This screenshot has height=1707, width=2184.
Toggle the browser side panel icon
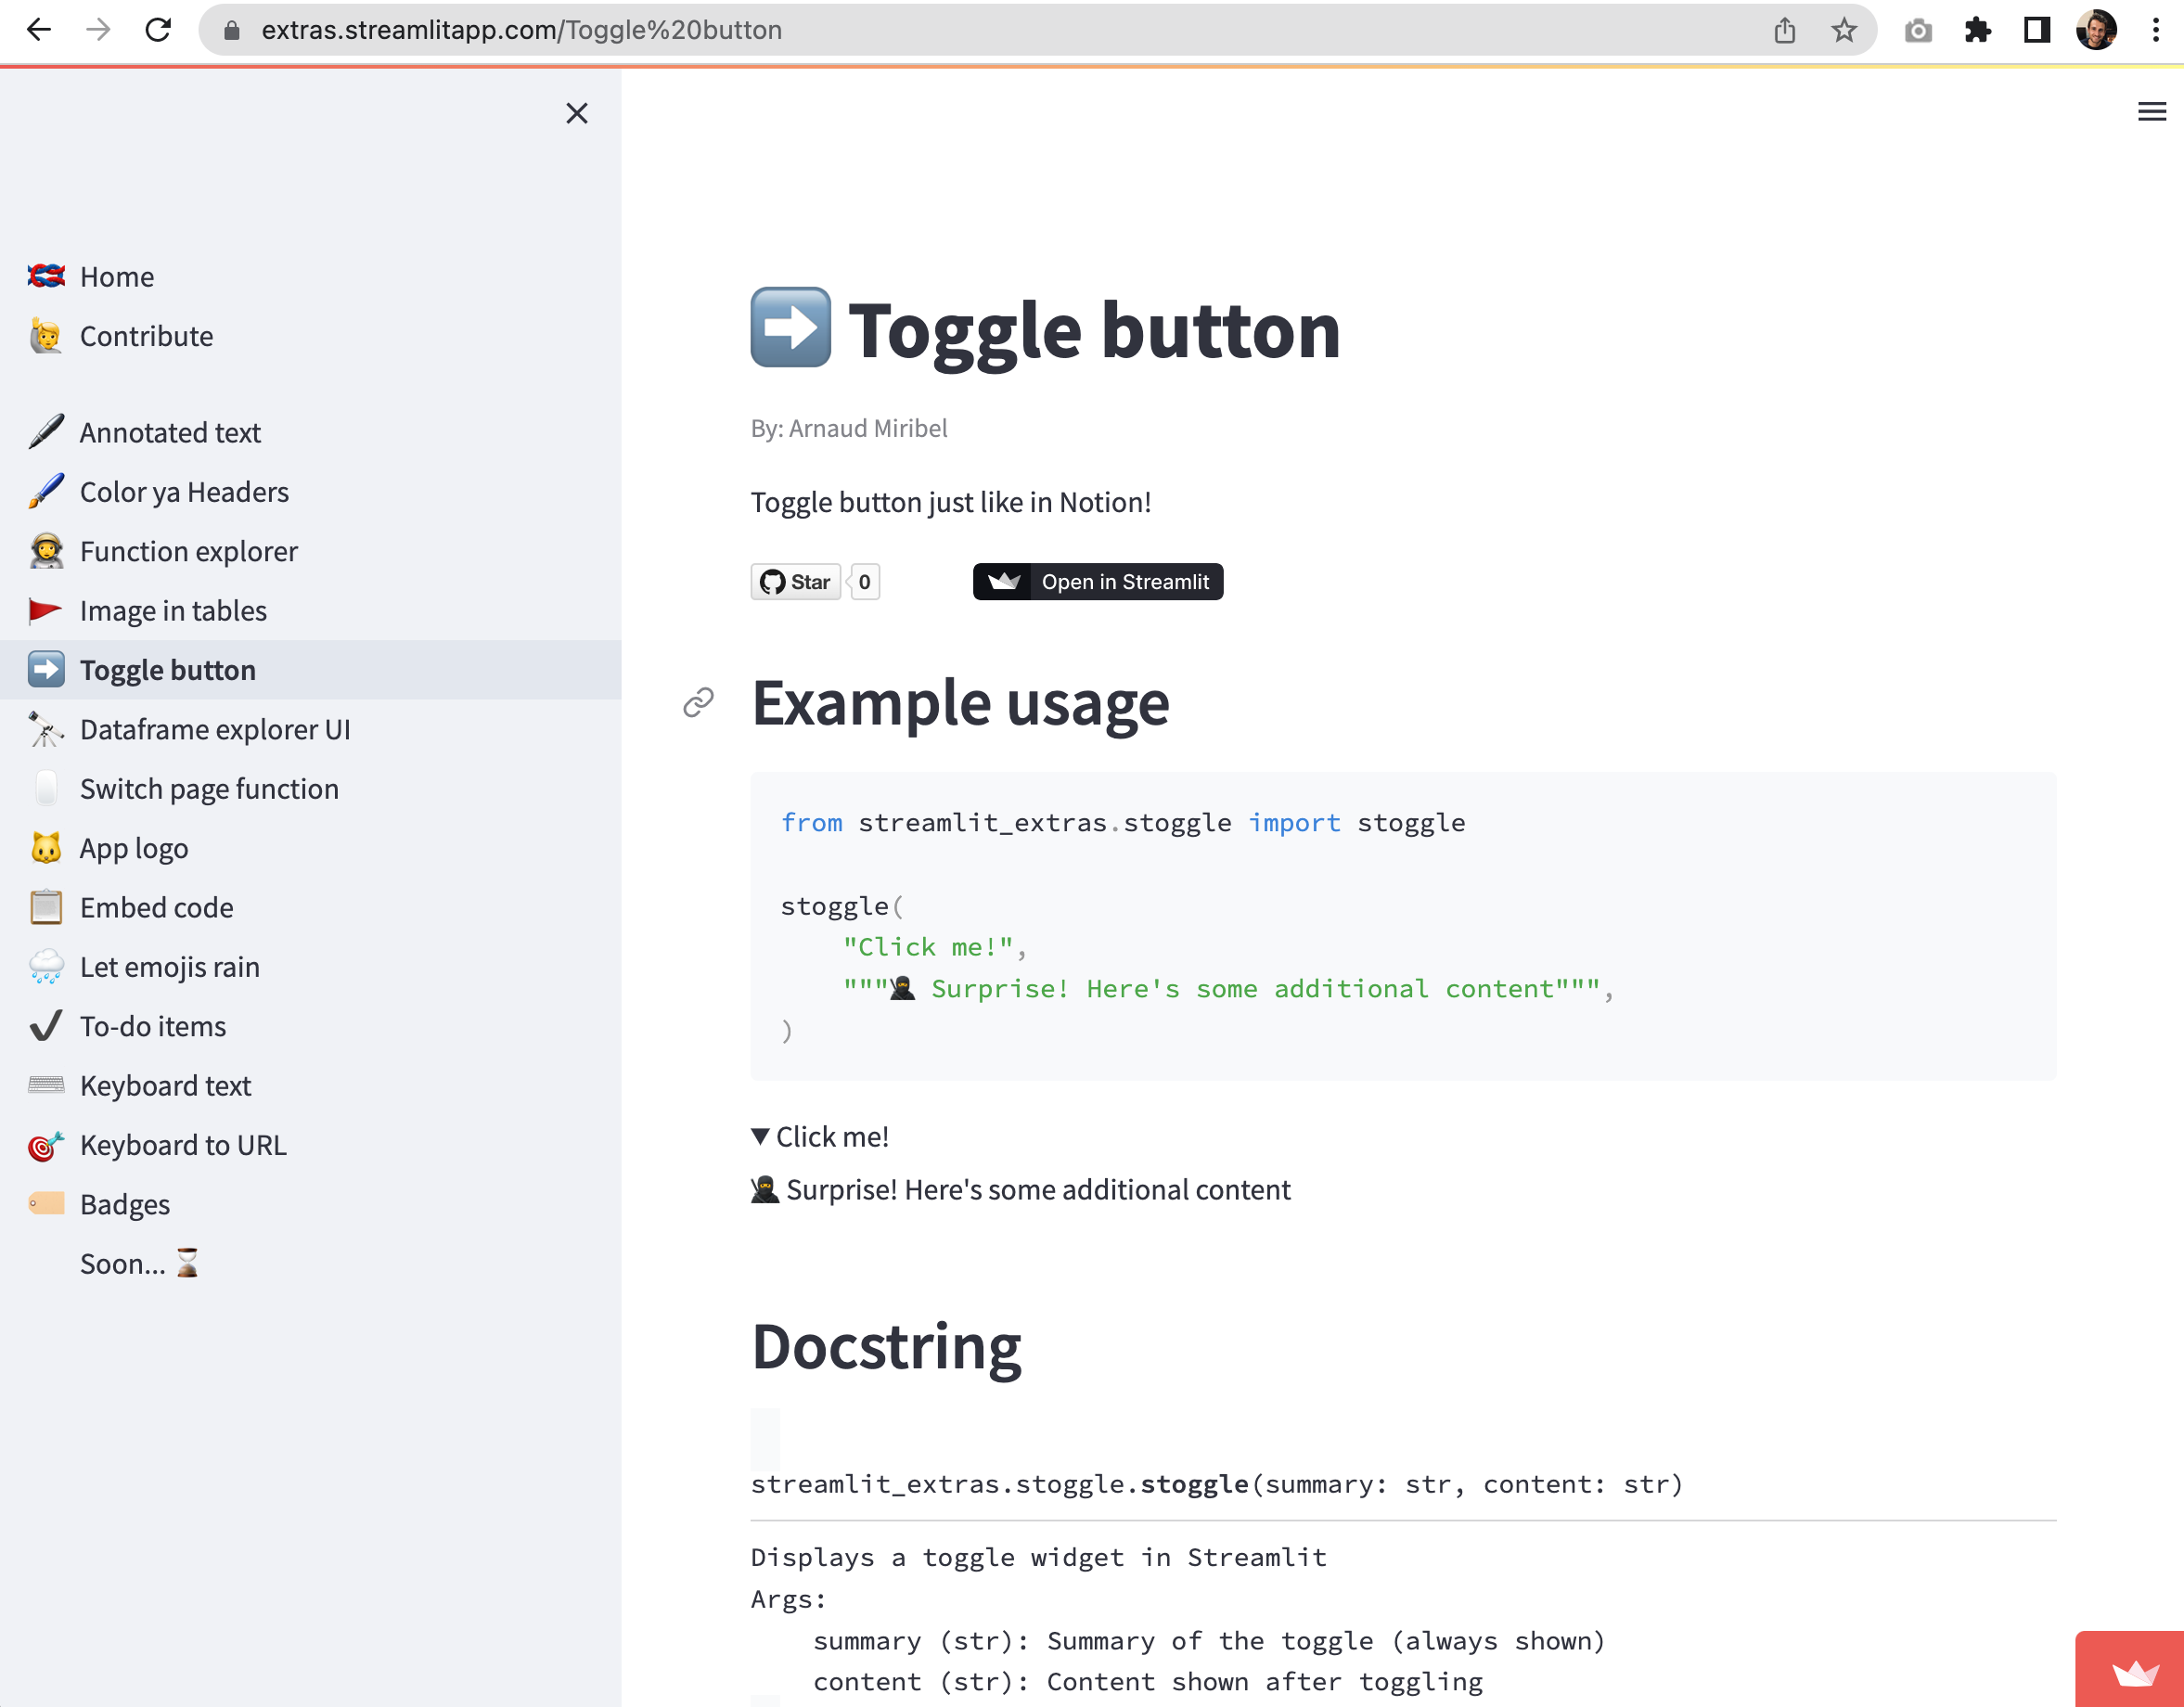tap(2037, 30)
